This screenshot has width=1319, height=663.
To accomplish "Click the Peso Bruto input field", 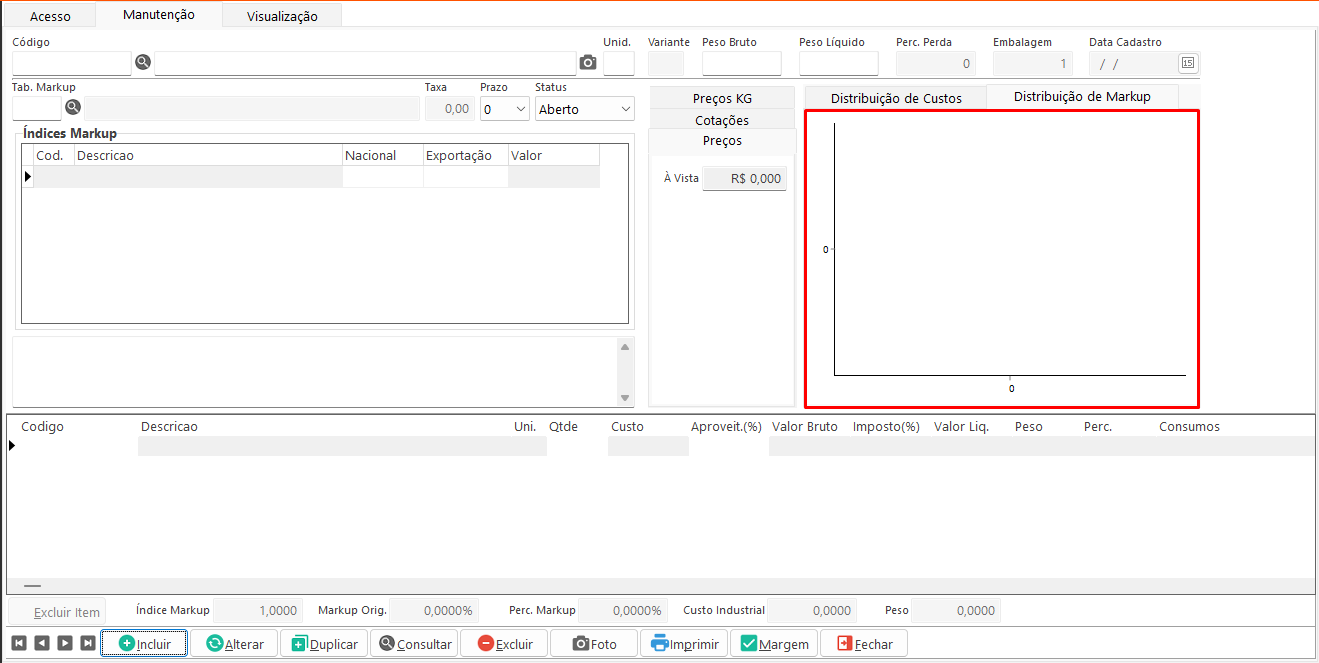I will [741, 63].
